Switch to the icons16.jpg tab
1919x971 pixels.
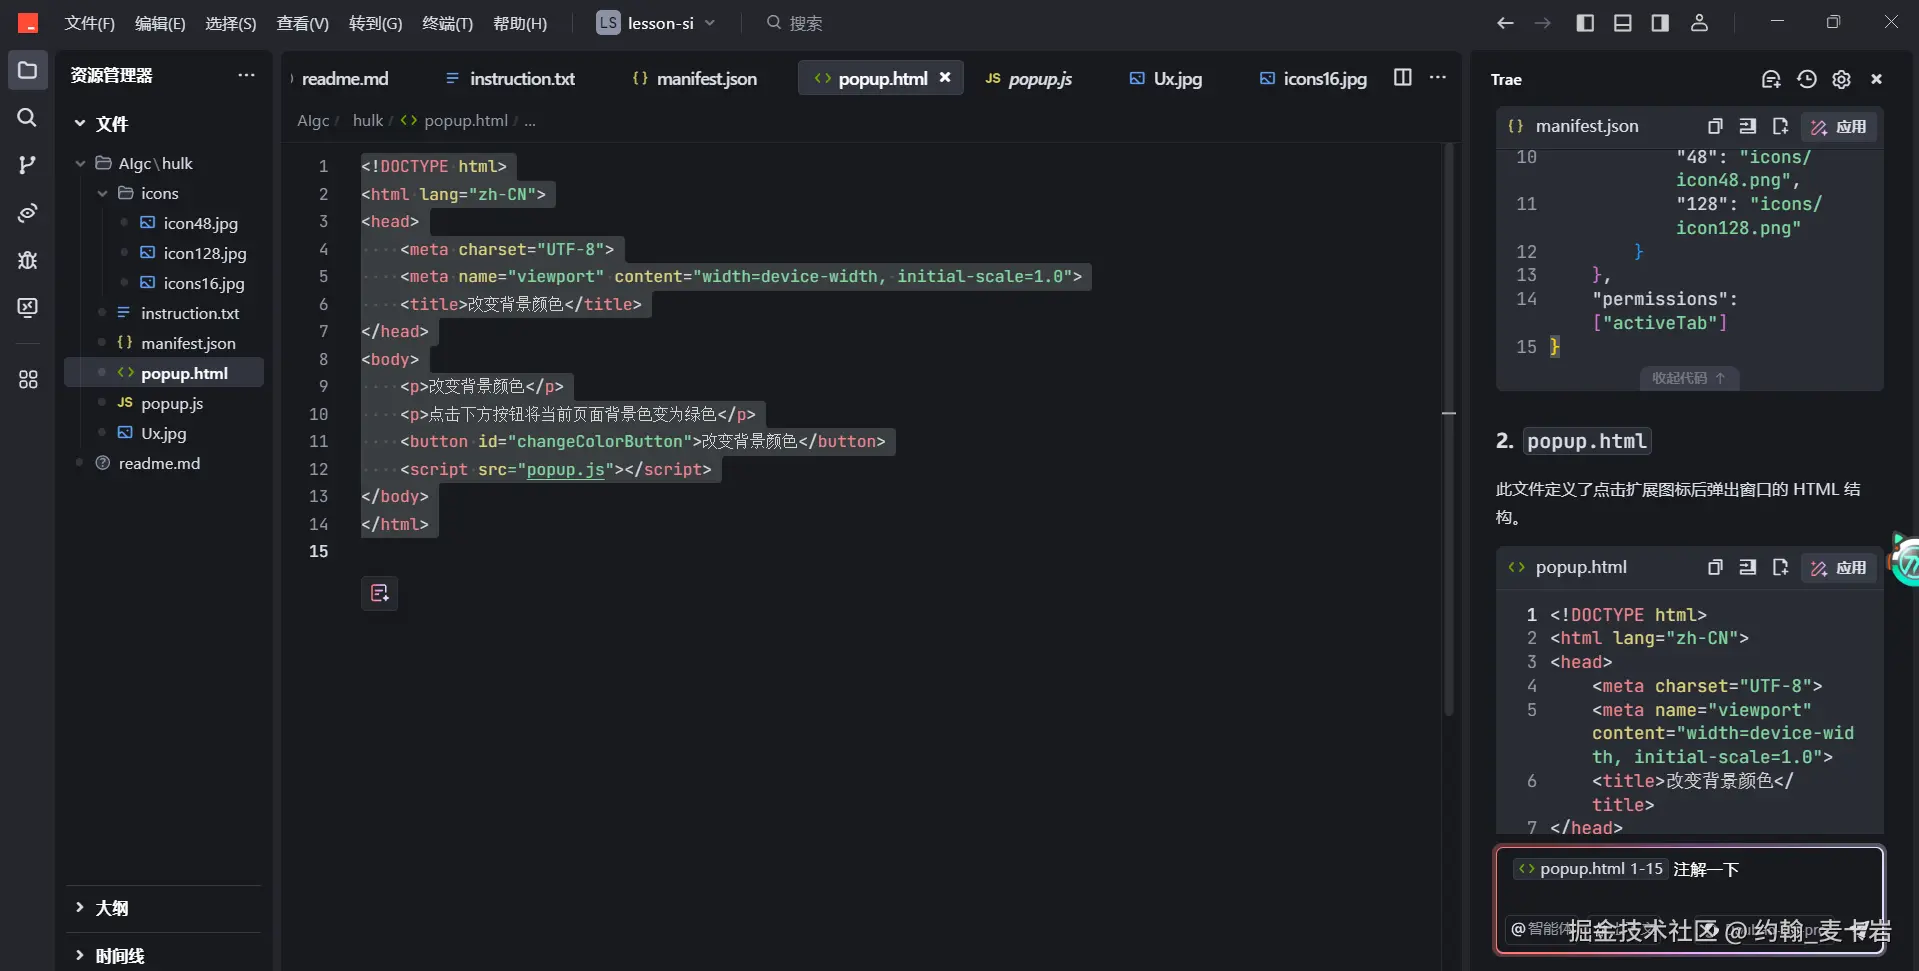1313,78
